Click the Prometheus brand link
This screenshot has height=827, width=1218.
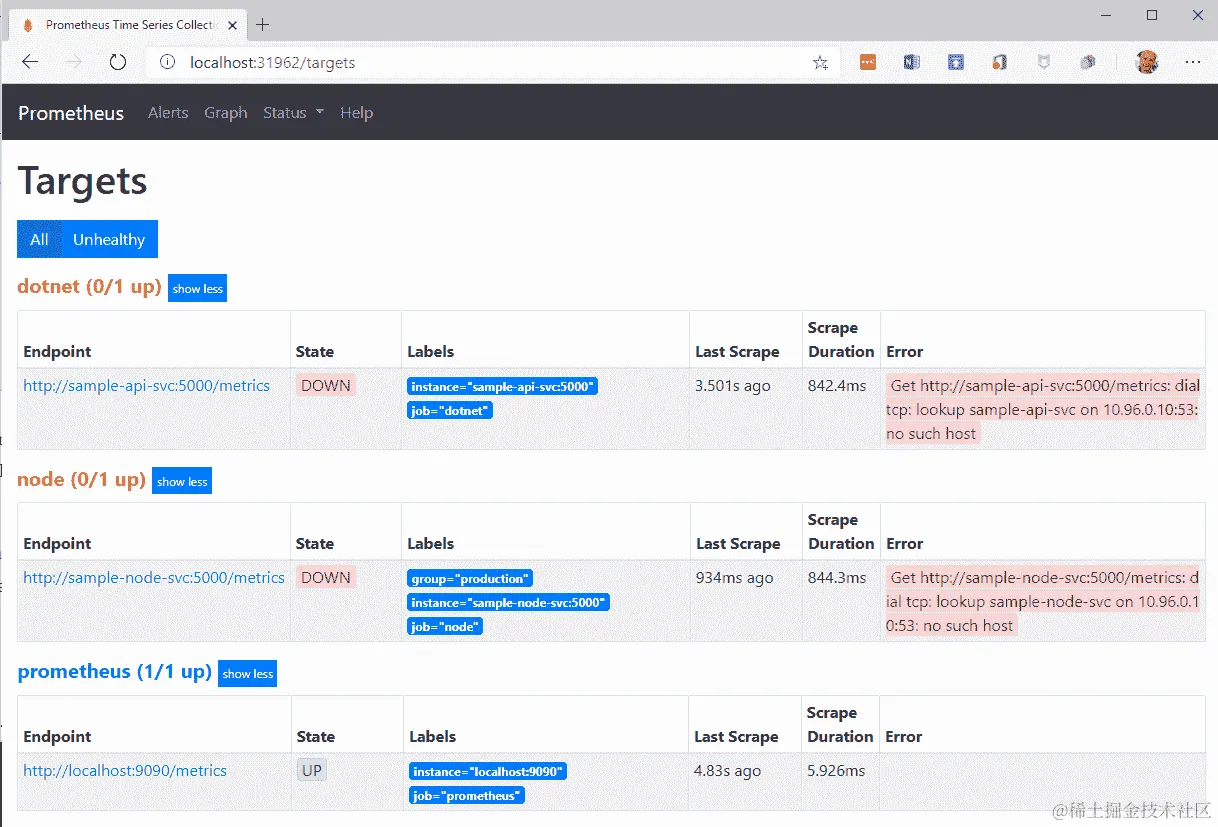(71, 113)
